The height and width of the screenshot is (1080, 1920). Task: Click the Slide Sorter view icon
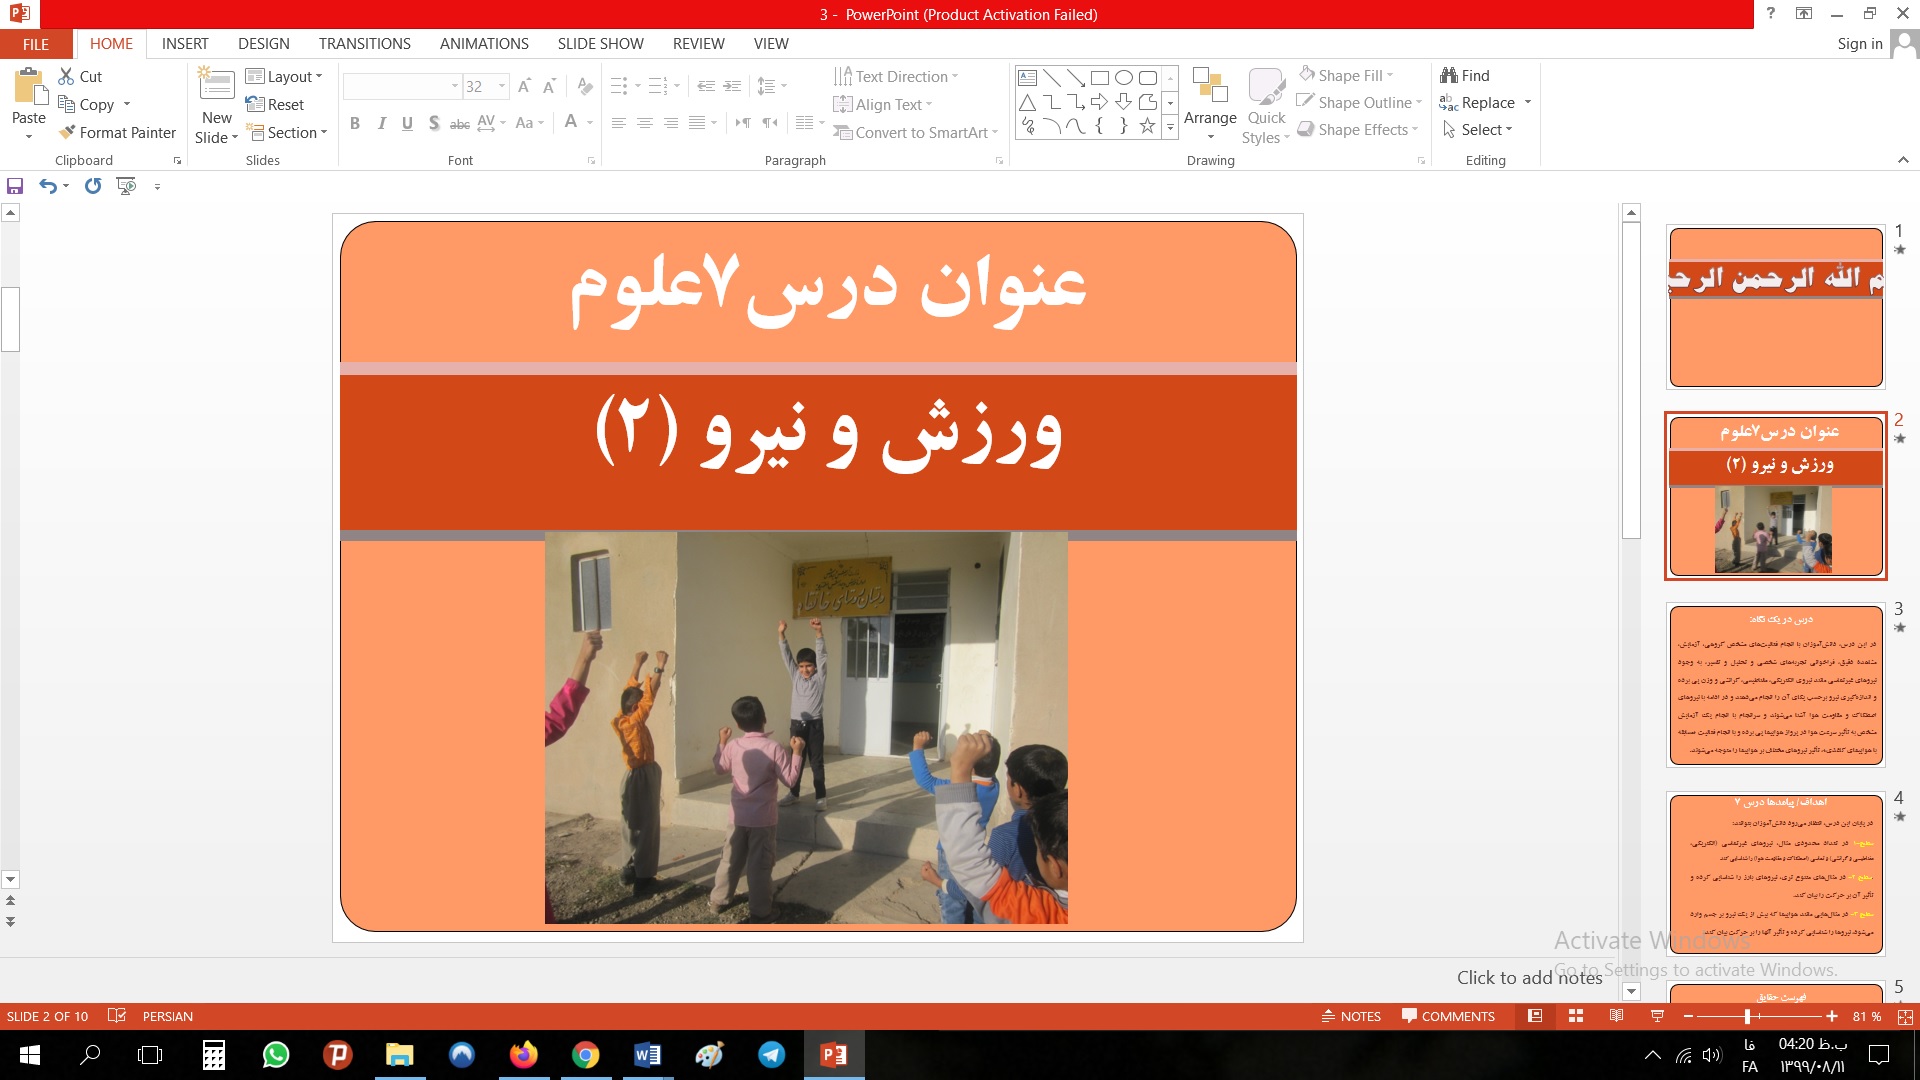coord(1576,1016)
